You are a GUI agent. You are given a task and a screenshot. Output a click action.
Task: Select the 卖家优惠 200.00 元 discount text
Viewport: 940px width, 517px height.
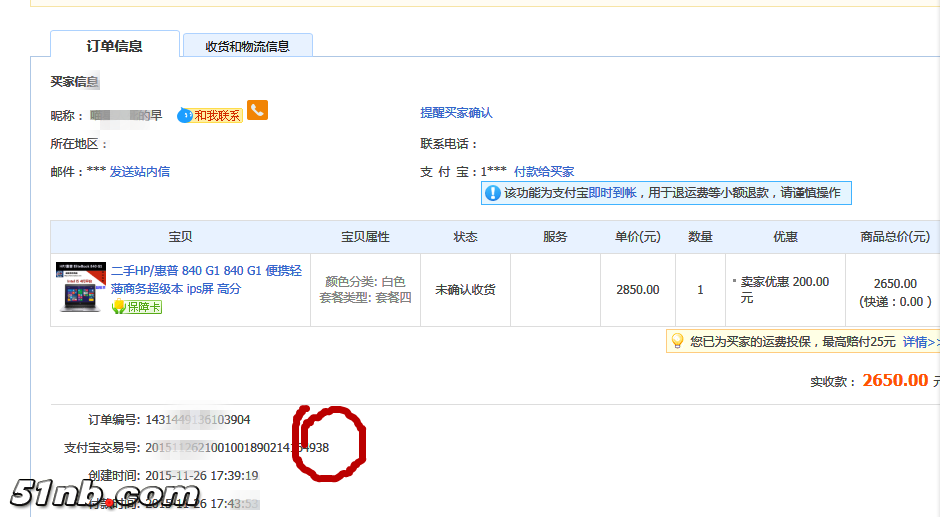click(785, 290)
